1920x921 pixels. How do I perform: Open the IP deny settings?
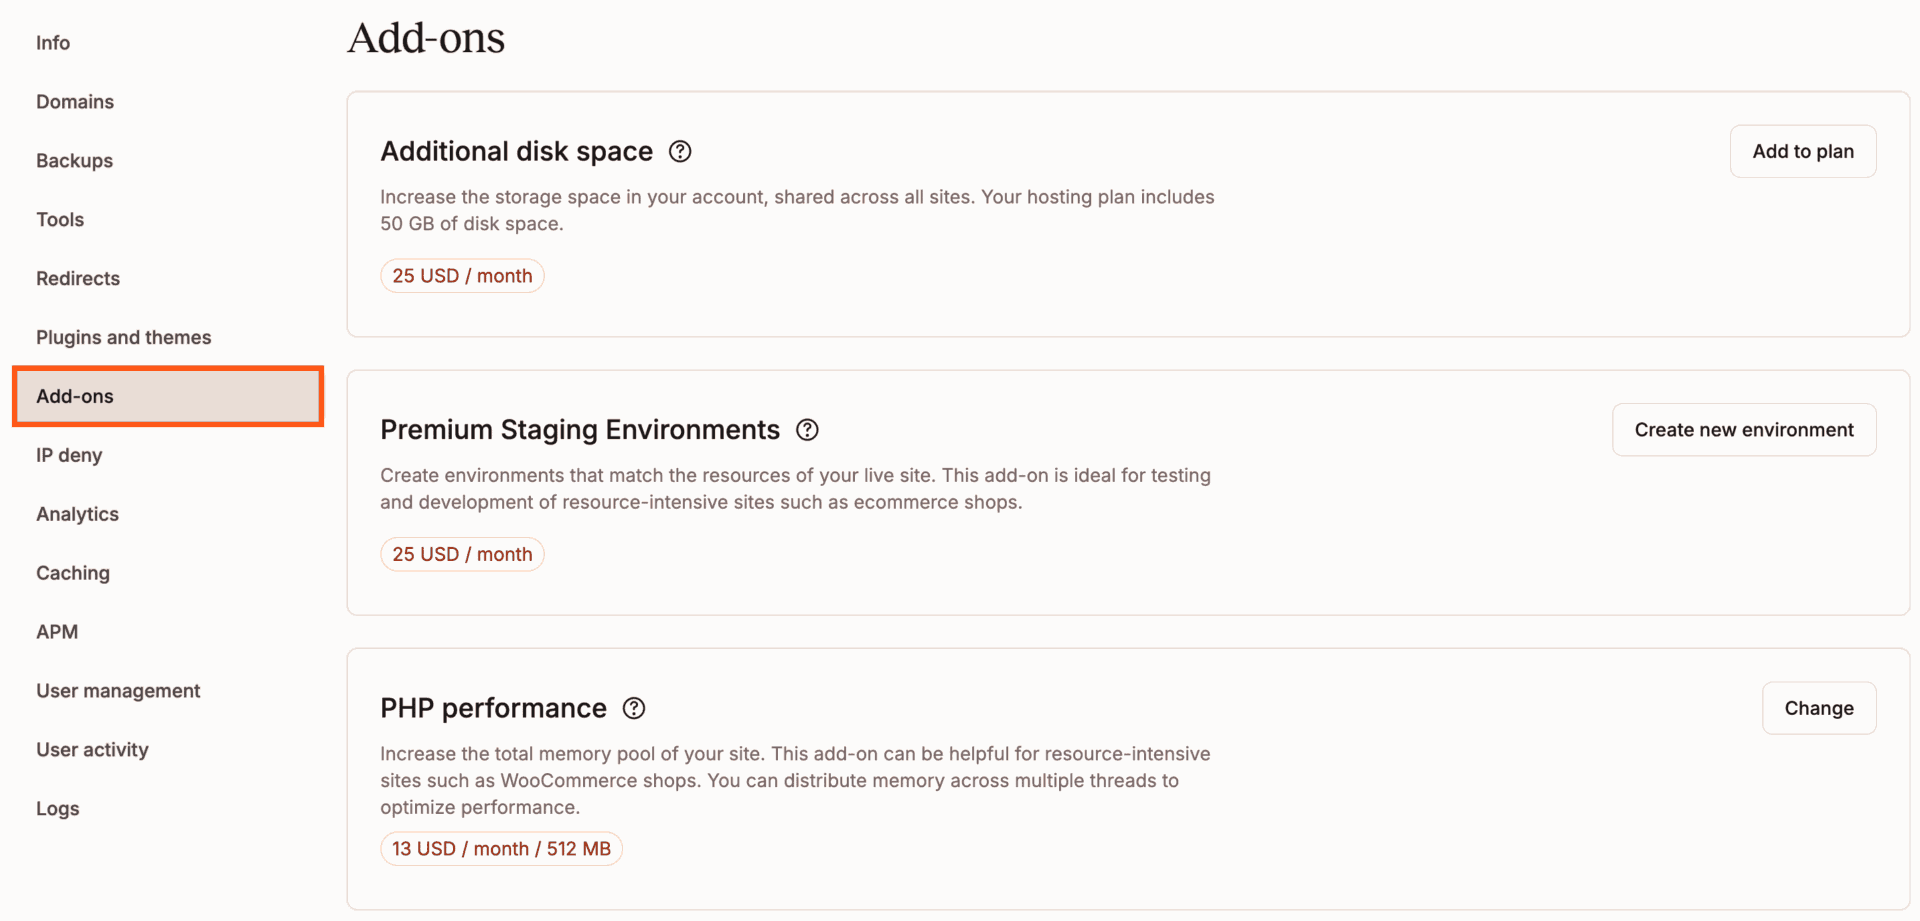point(69,454)
